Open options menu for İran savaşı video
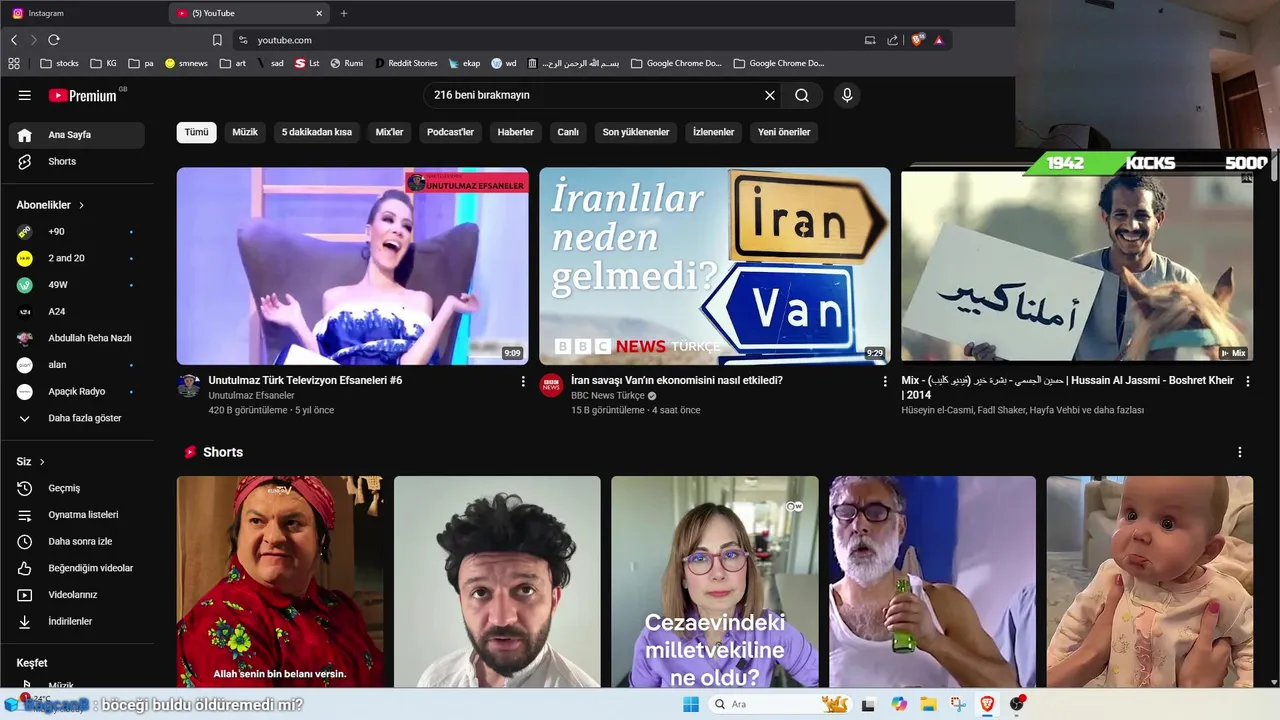The width and height of the screenshot is (1280, 720). 884,381
